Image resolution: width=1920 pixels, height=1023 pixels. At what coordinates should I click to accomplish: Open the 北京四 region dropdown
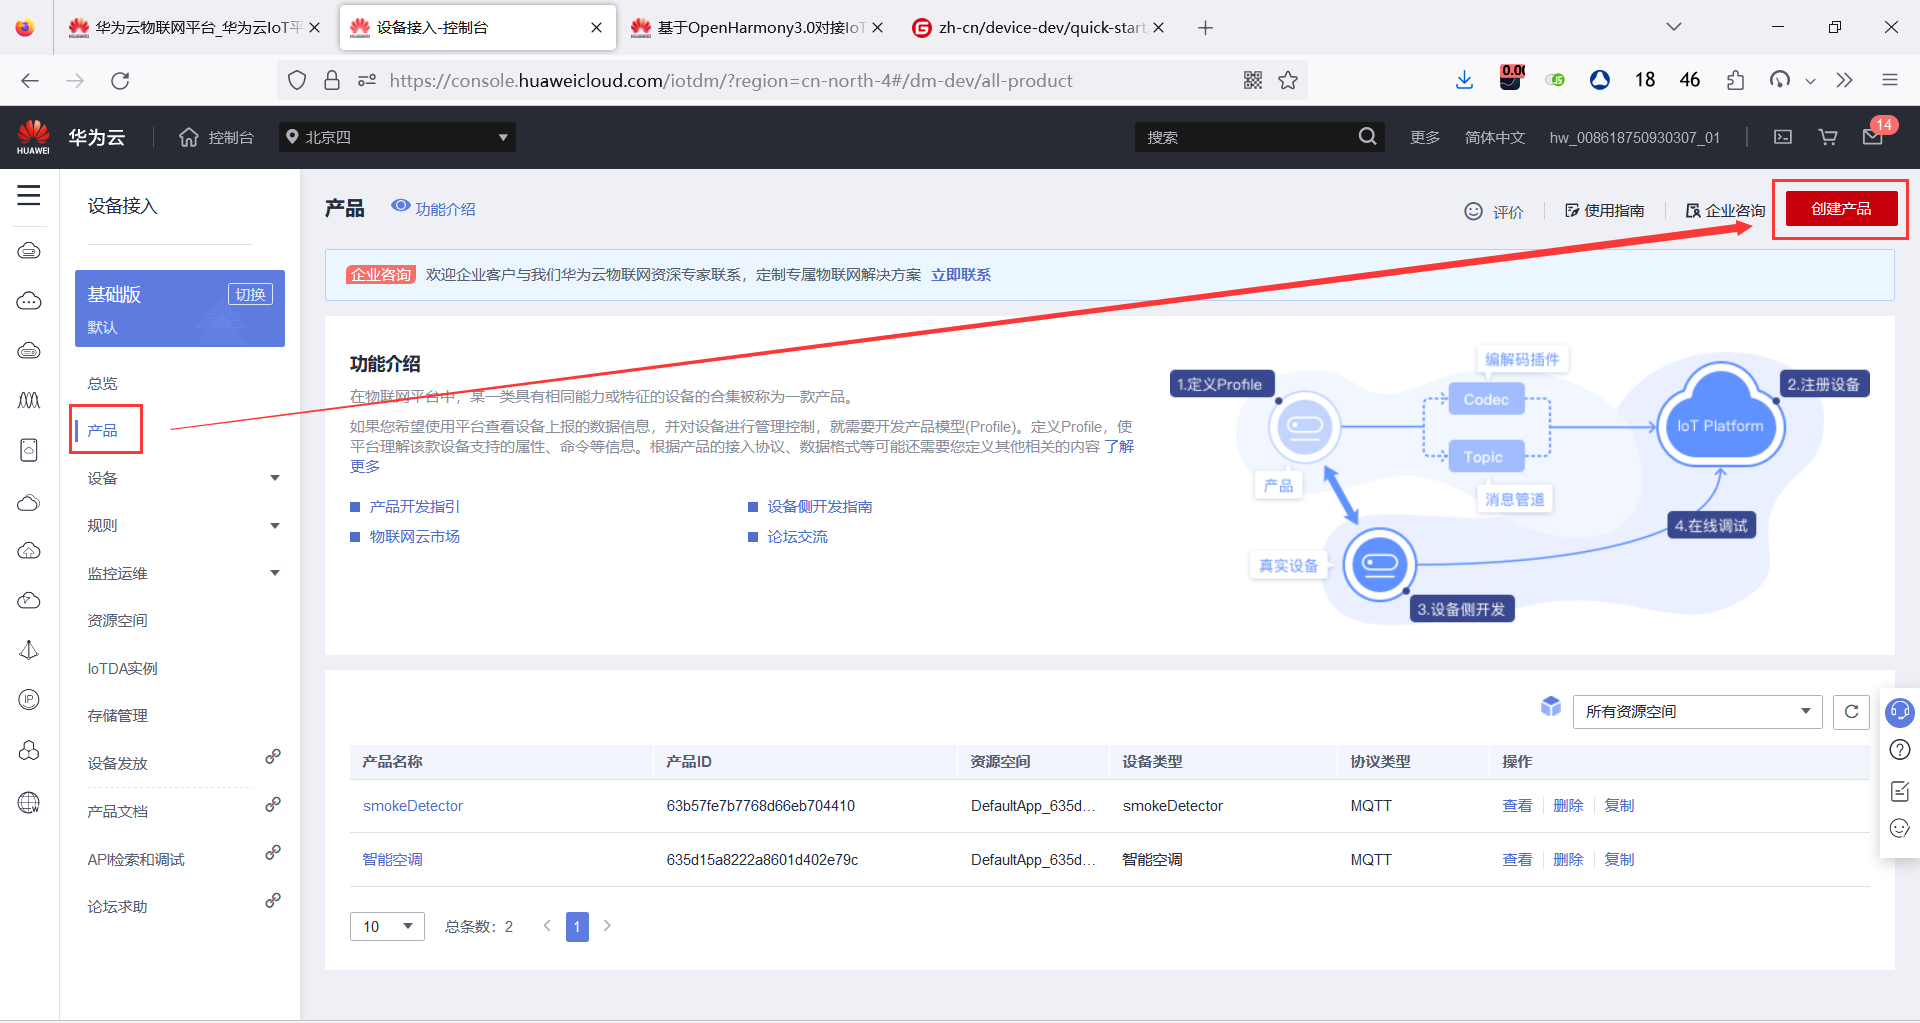coord(397,137)
